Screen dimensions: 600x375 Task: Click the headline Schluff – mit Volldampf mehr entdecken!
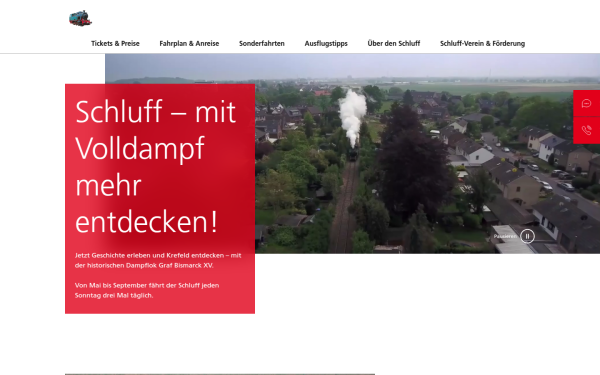click(x=155, y=166)
